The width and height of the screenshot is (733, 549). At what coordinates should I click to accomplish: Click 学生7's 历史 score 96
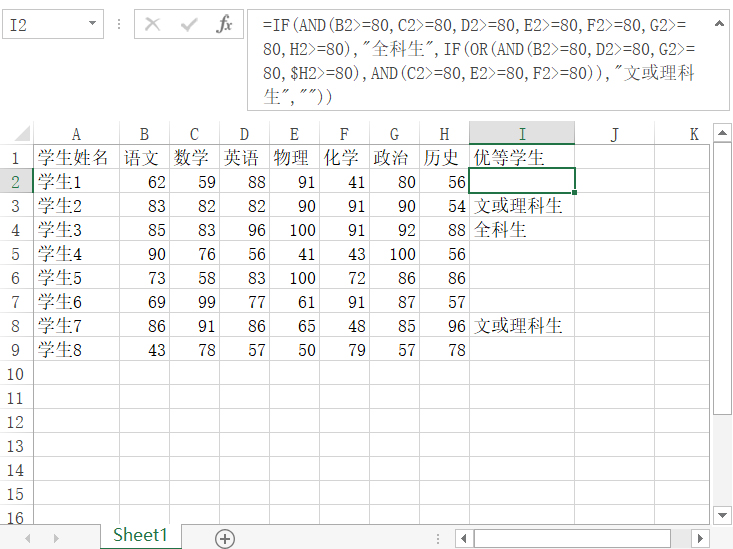445,325
